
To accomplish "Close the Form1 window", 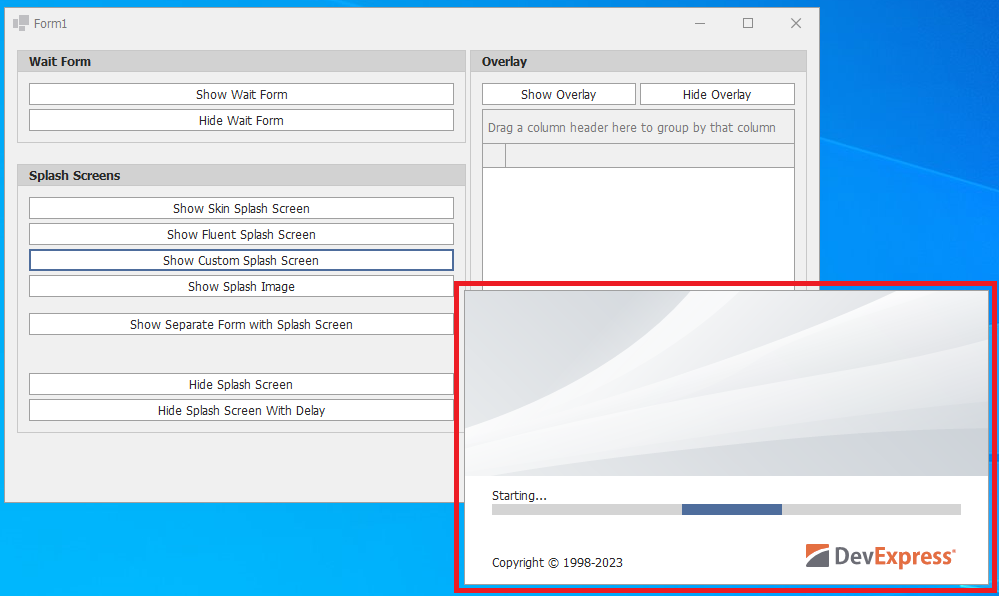I will click(796, 24).
